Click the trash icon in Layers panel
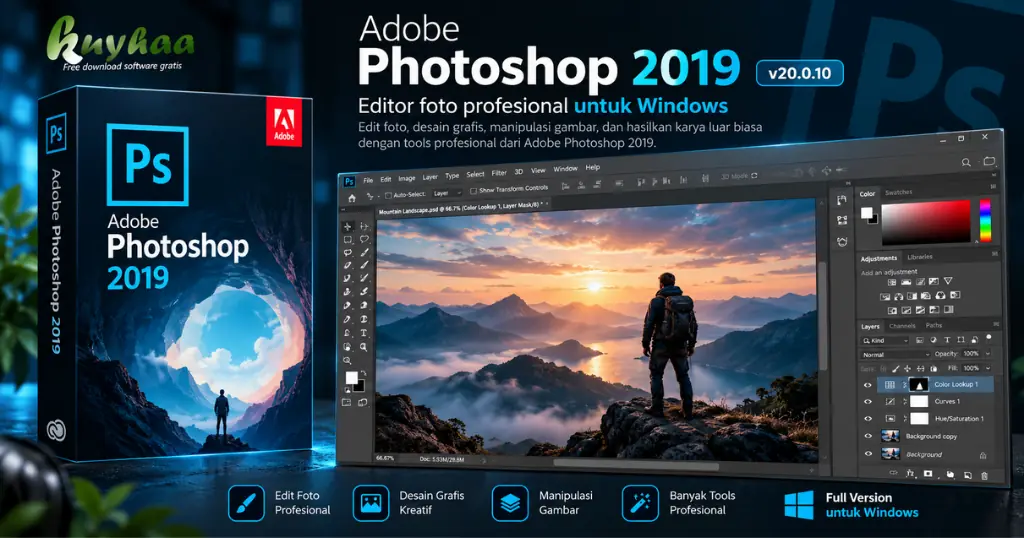Image resolution: width=1024 pixels, height=538 pixels. (984, 476)
